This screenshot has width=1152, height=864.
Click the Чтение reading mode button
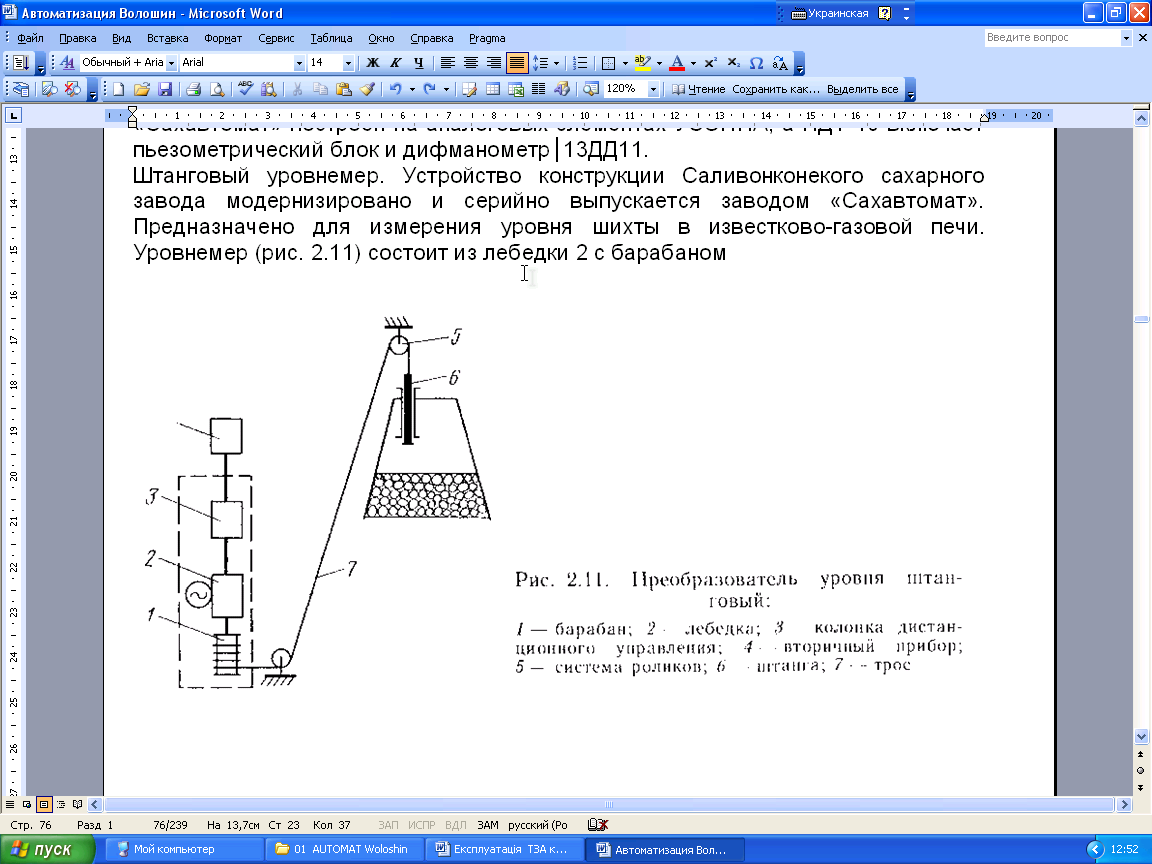(x=699, y=90)
